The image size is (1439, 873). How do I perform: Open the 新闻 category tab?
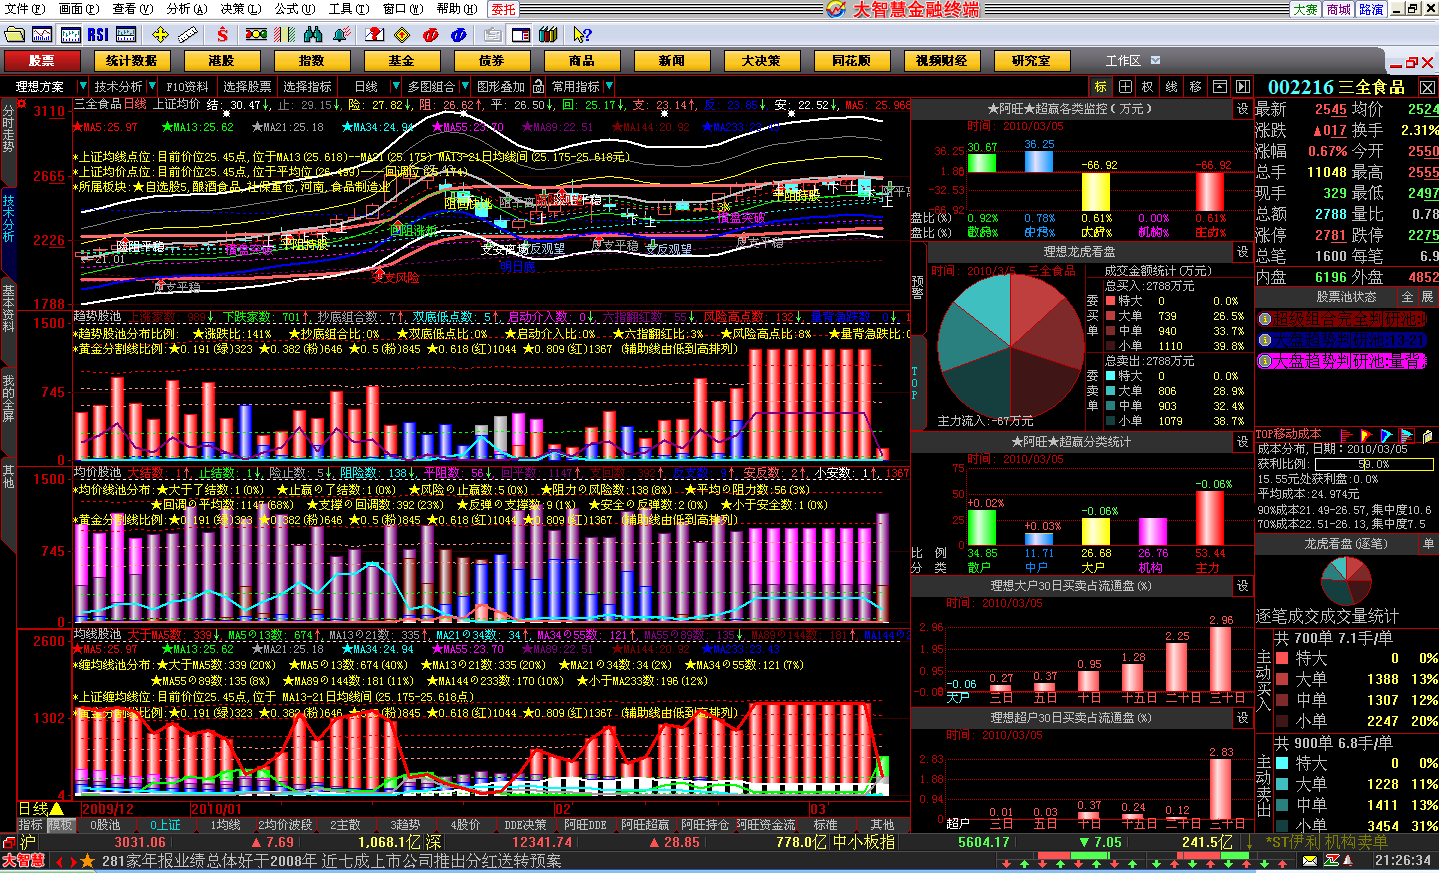[671, 61]
